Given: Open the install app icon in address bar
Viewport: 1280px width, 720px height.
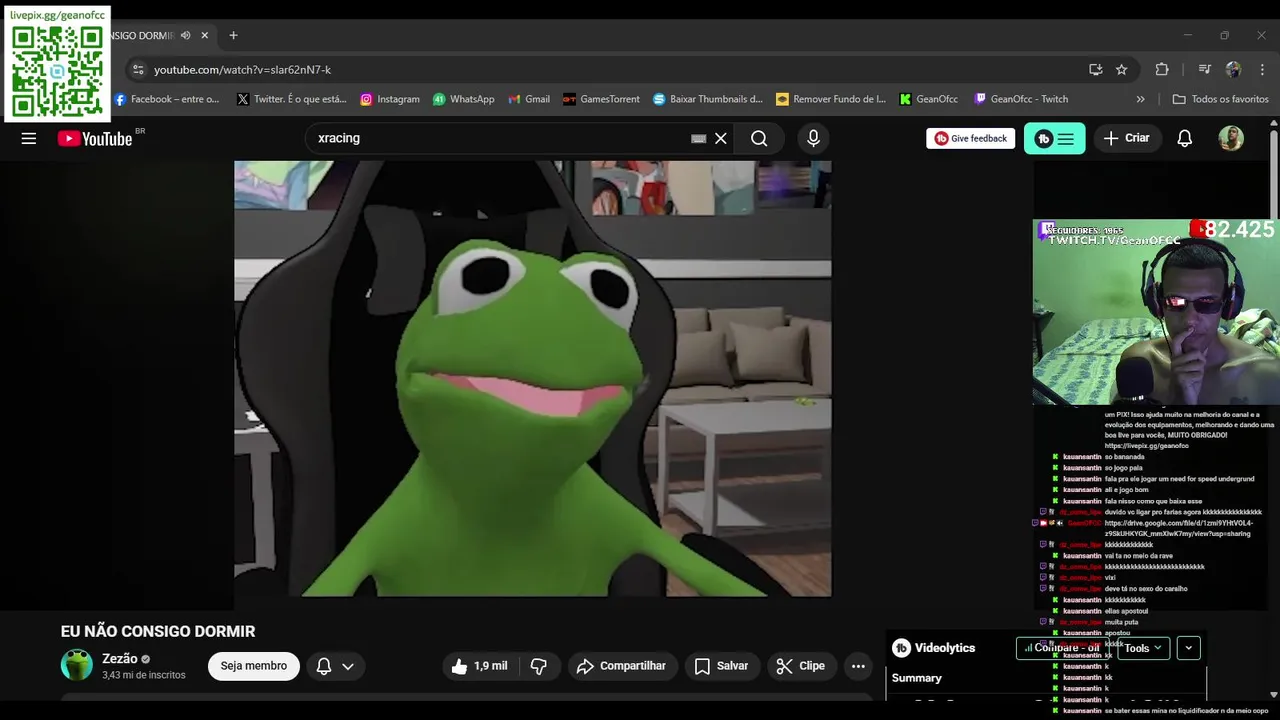Looking at the screenshot, I should [1095, 69].
